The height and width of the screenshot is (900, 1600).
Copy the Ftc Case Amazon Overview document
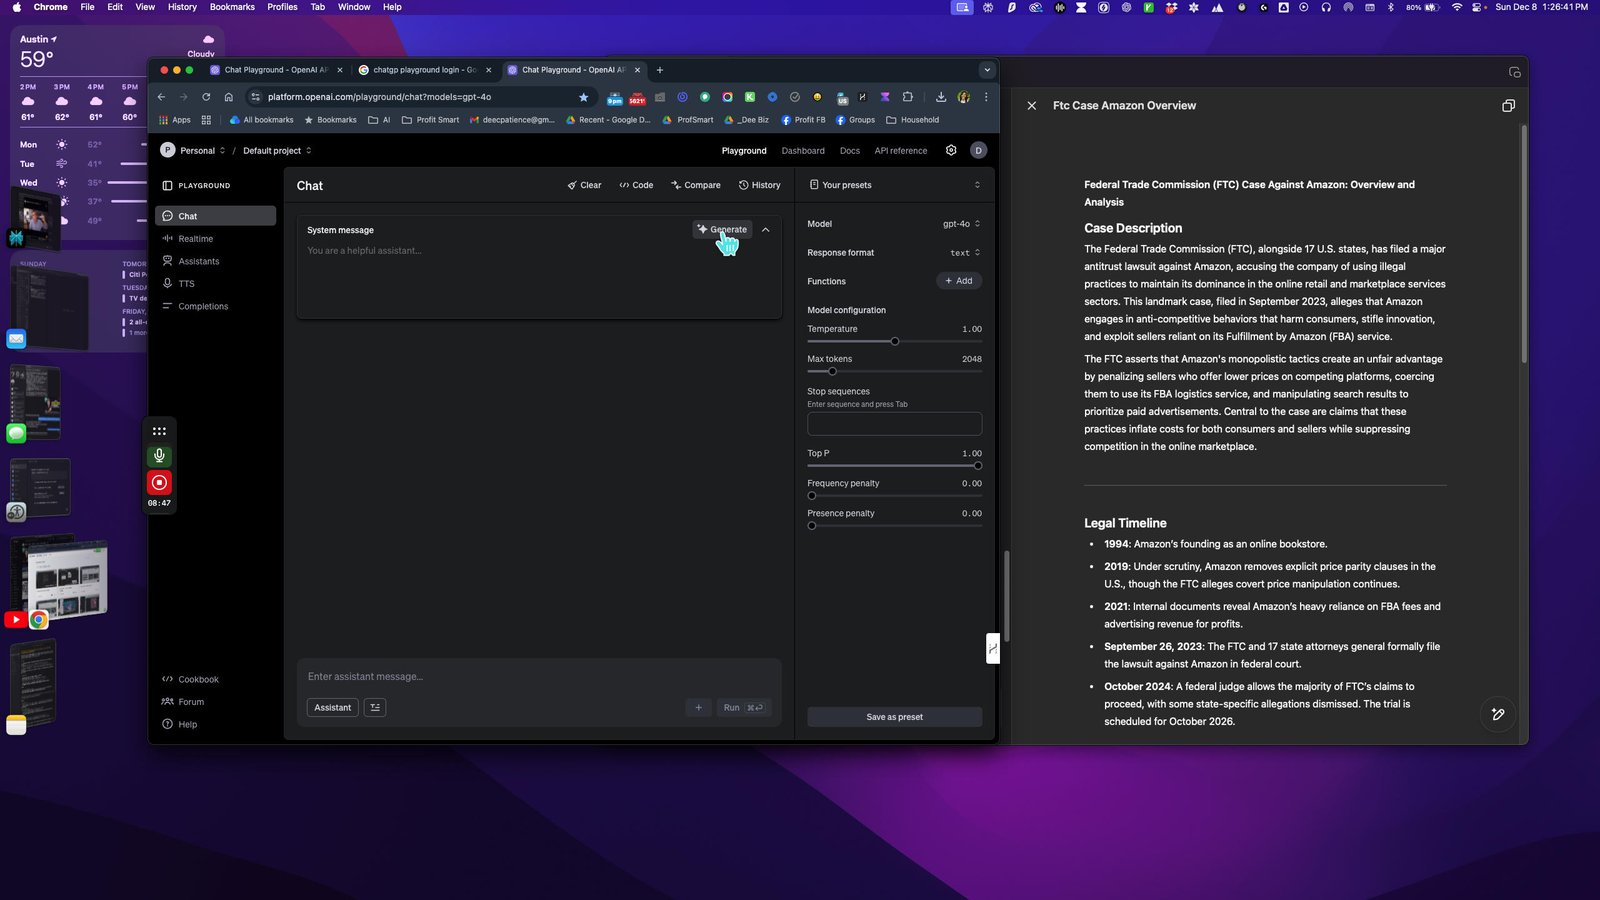(1508, 105)
